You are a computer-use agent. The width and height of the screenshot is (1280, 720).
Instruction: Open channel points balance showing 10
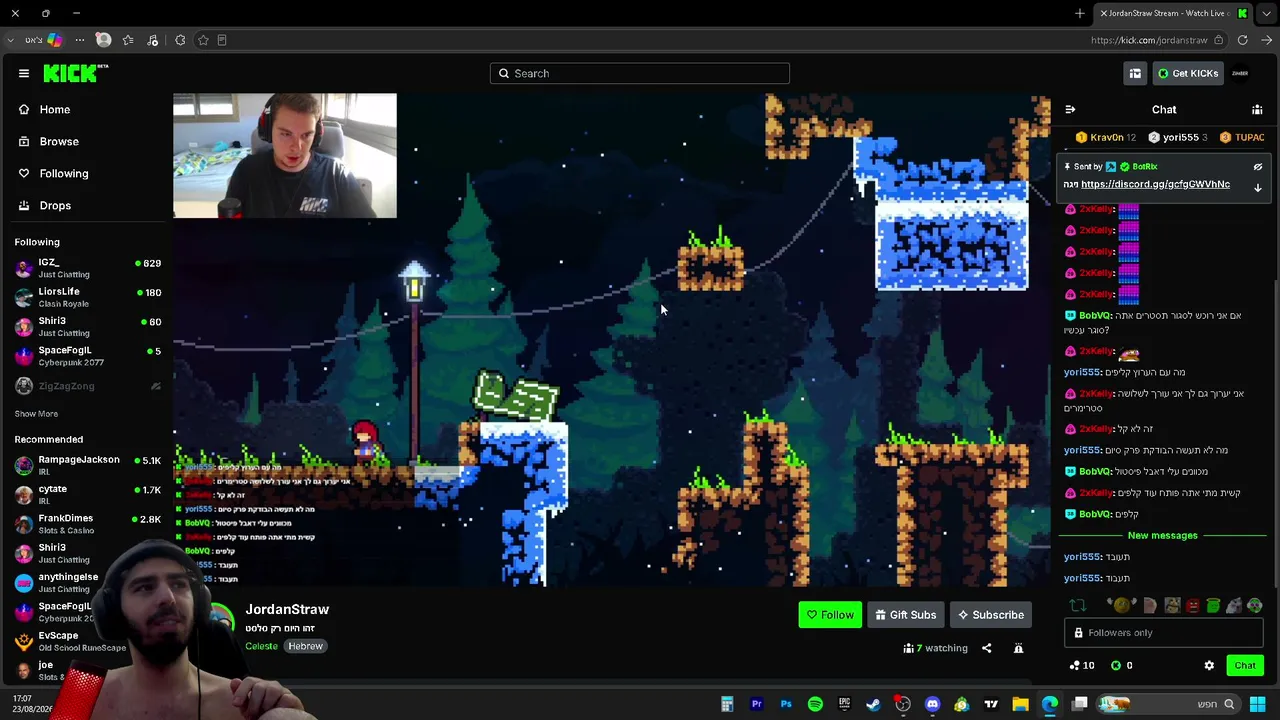(1081, 665)
